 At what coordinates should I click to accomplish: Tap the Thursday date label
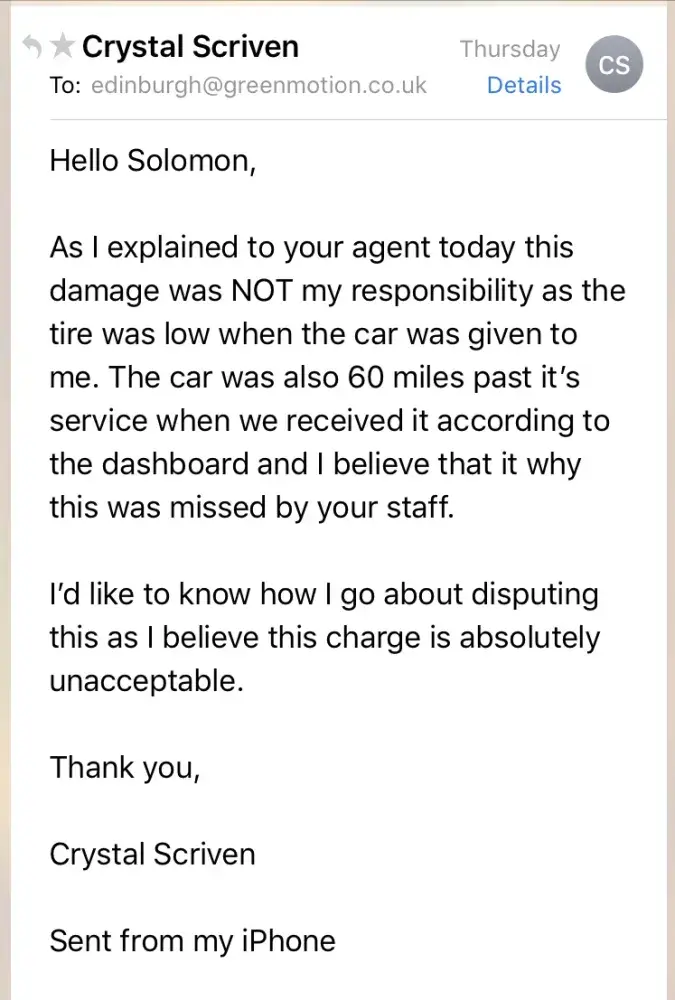tap(510, 48)
